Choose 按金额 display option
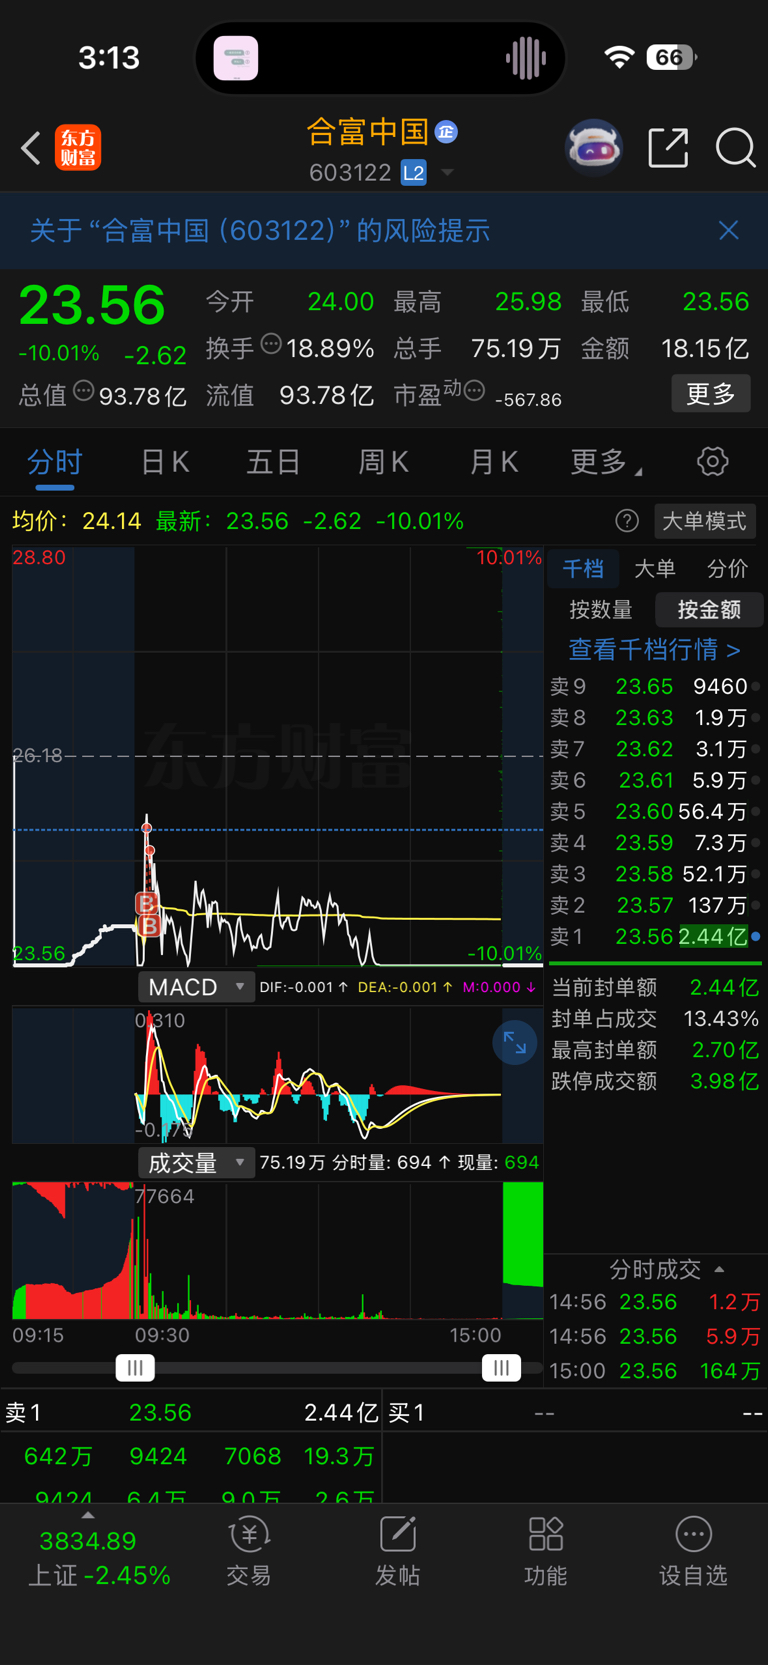Viewport: 769px width, 1665px height. (x=709, y=610)
